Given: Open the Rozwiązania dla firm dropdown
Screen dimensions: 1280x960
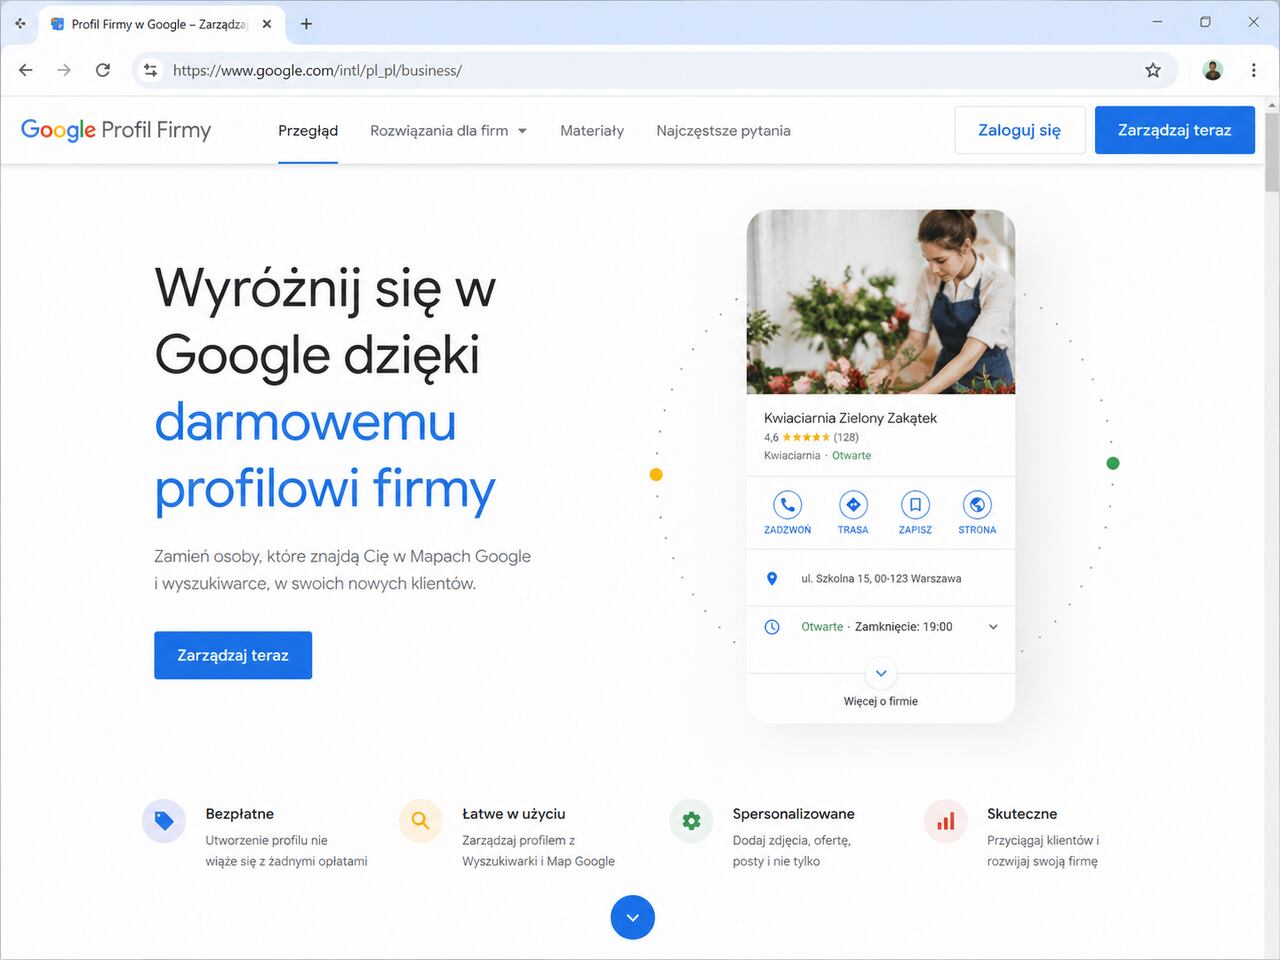Looking at the screenshot, I should coord(448,130).
